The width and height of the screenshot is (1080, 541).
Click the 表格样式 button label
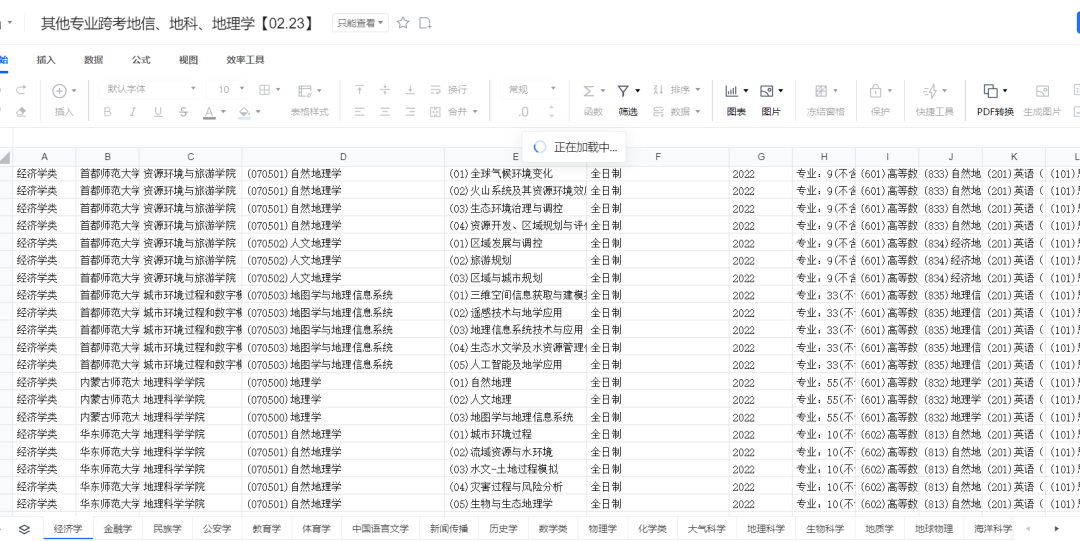[x=309, y=112]
